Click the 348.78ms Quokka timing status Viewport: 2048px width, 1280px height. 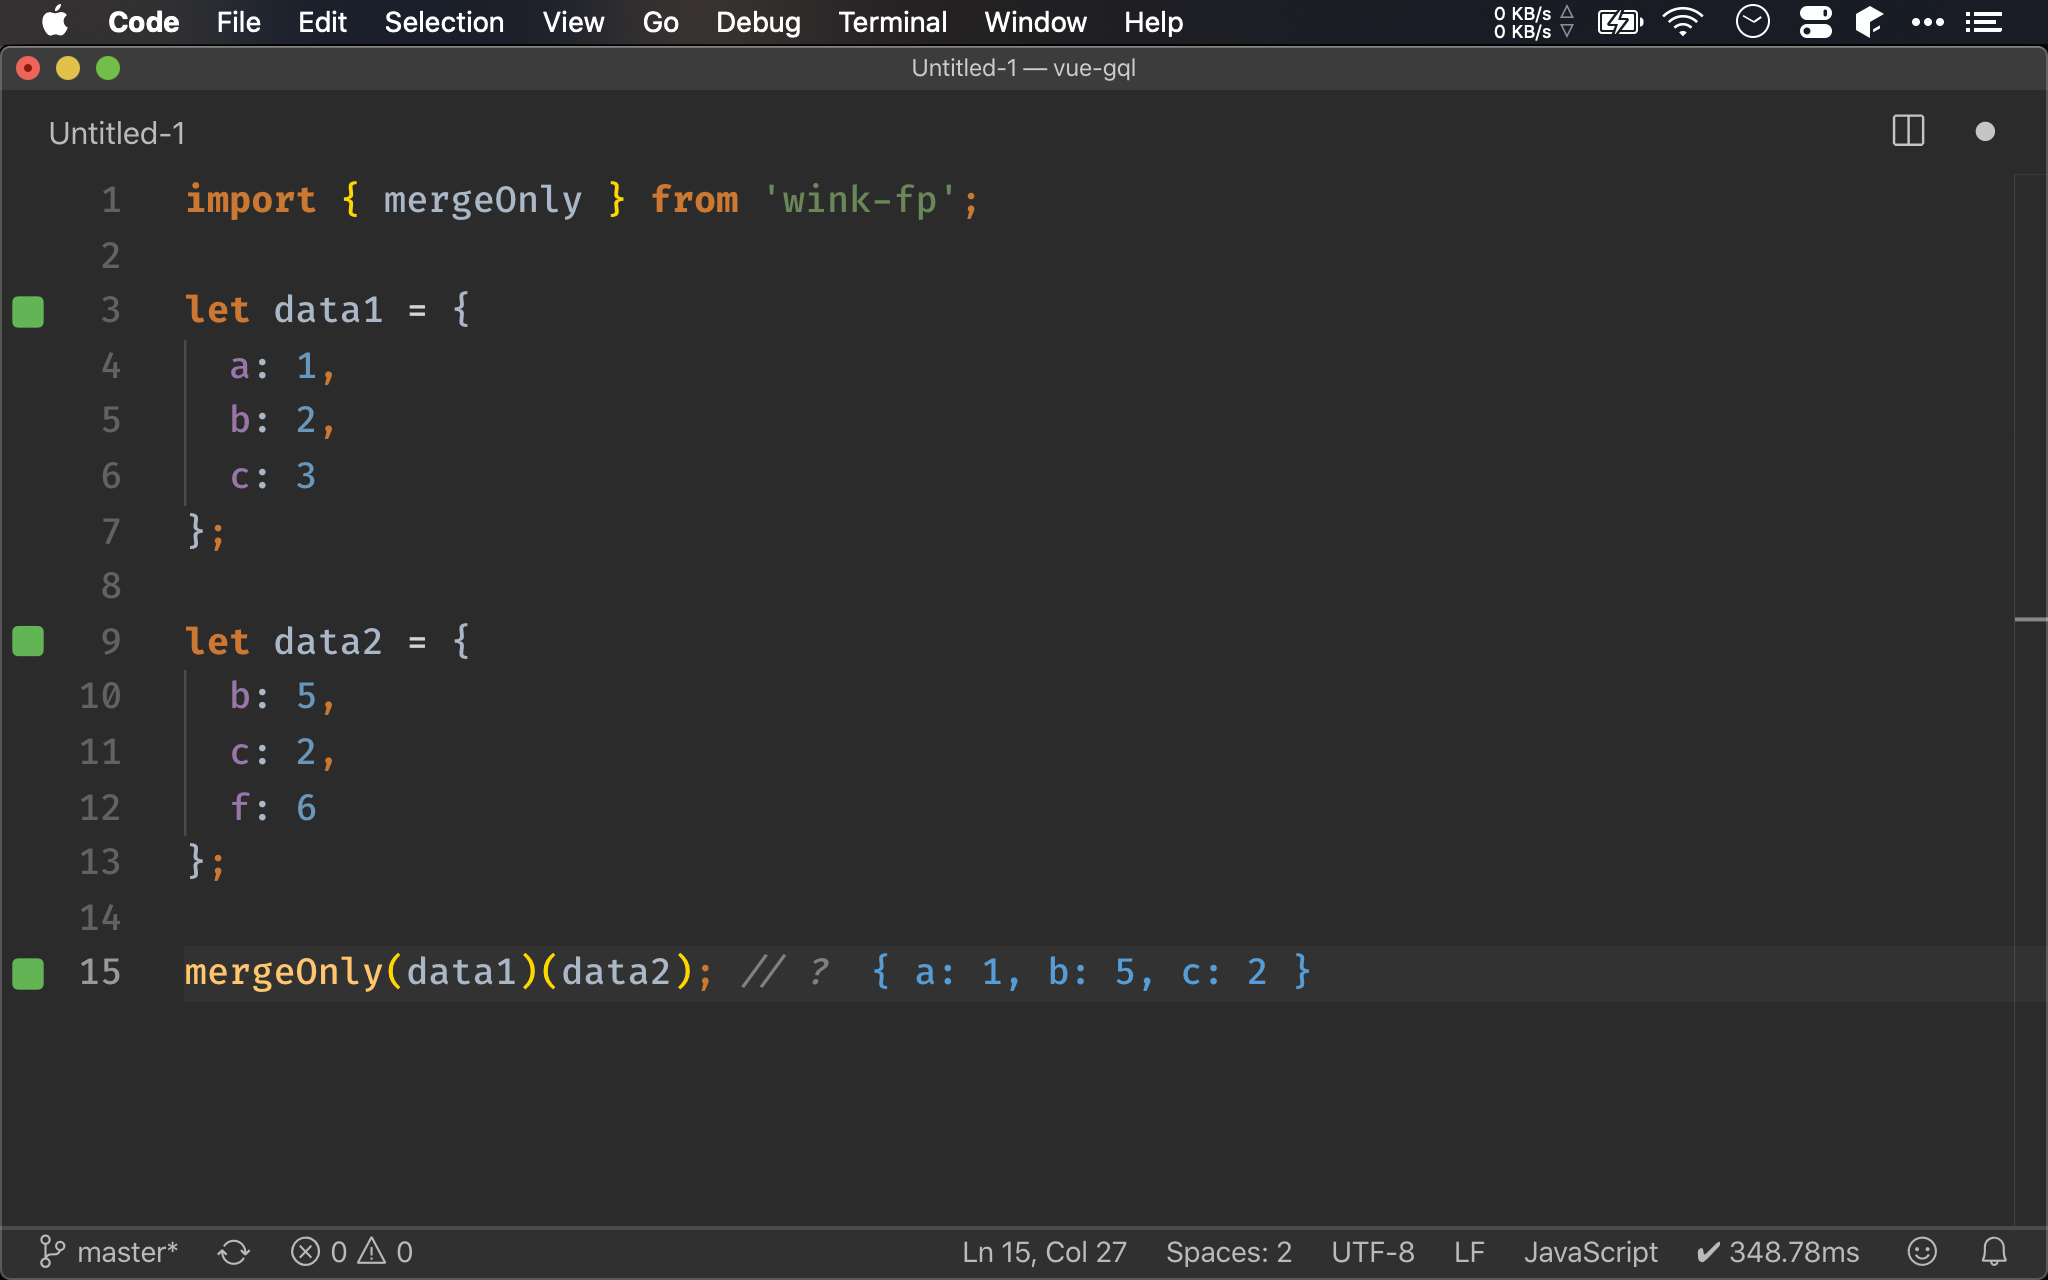pyautogui.click(x=1778, y=1252)
